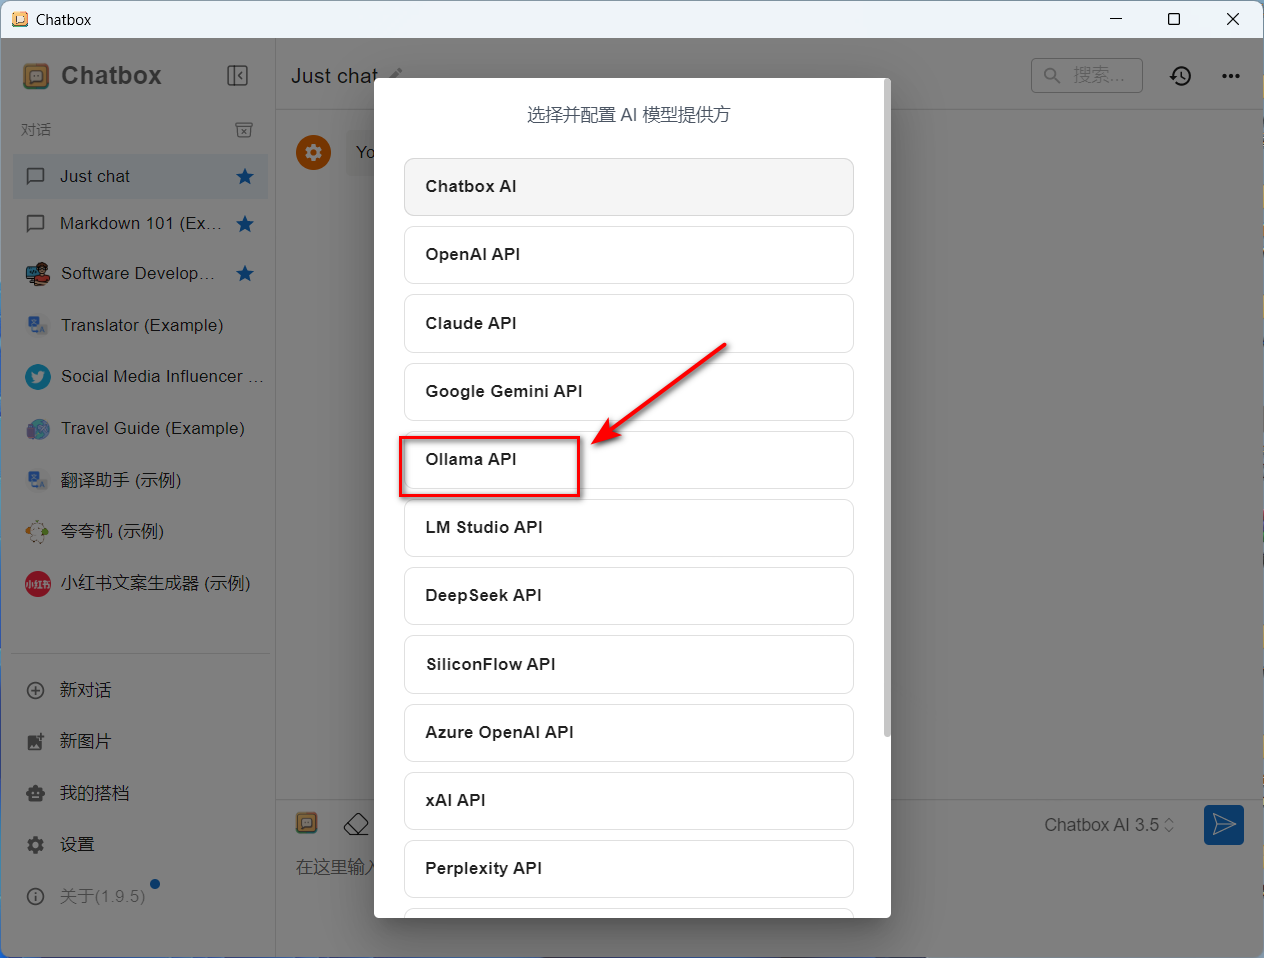Click the plus icon next to 新对话
Viewport: 1264px width, 958px height.
pyautogui.click(x=36, y=690)
